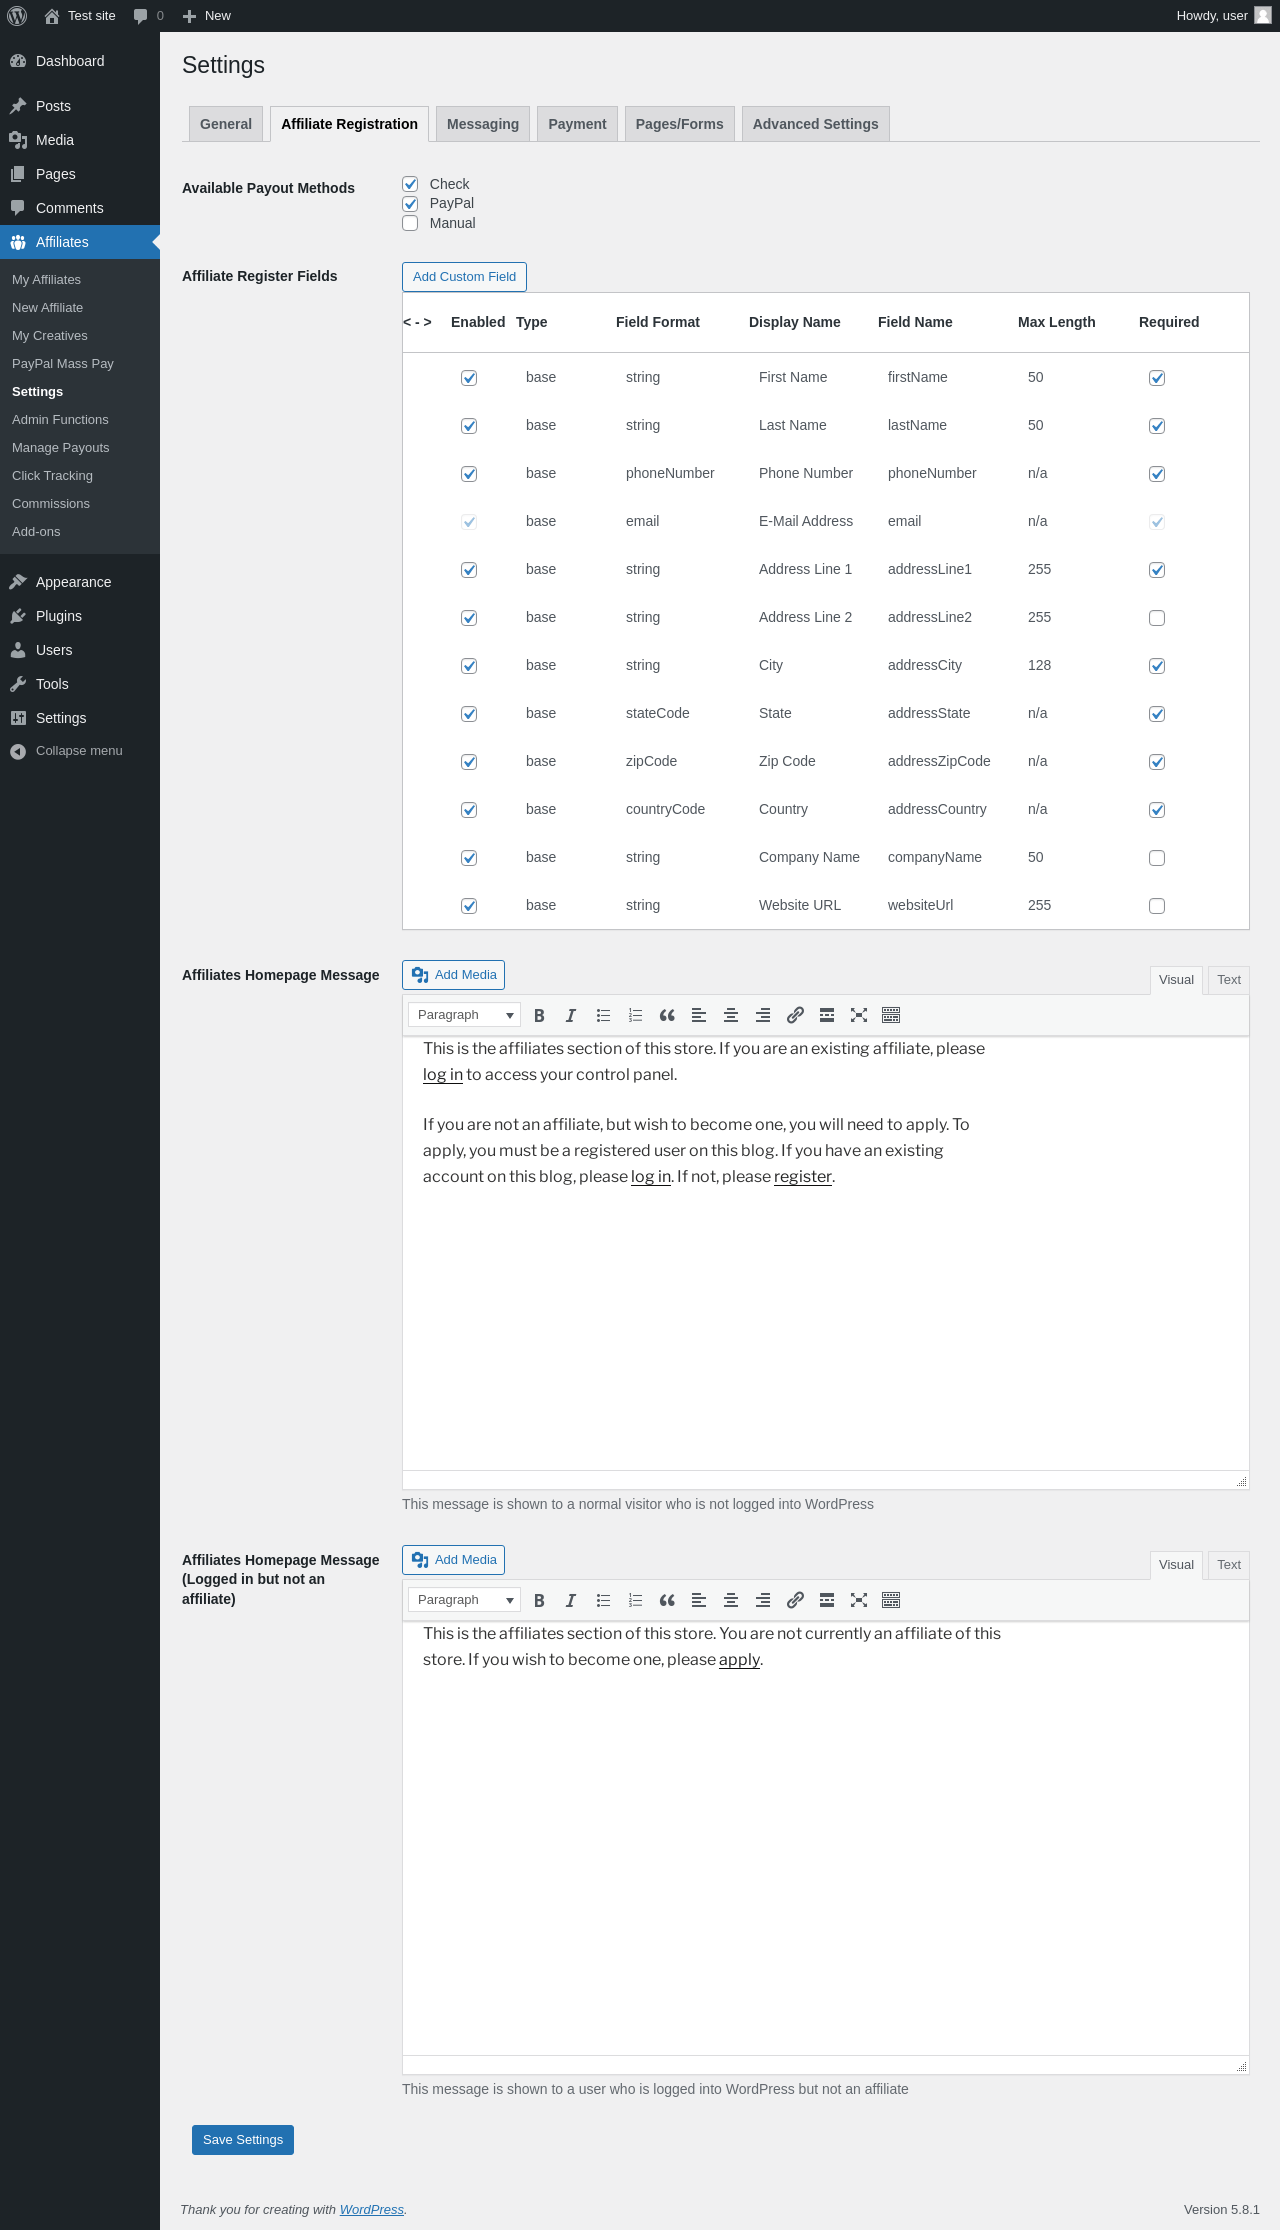Click Add Media above first editor
Image resolution: width=1280 pixels, height=2230 pixels.
tap(453, 975)
